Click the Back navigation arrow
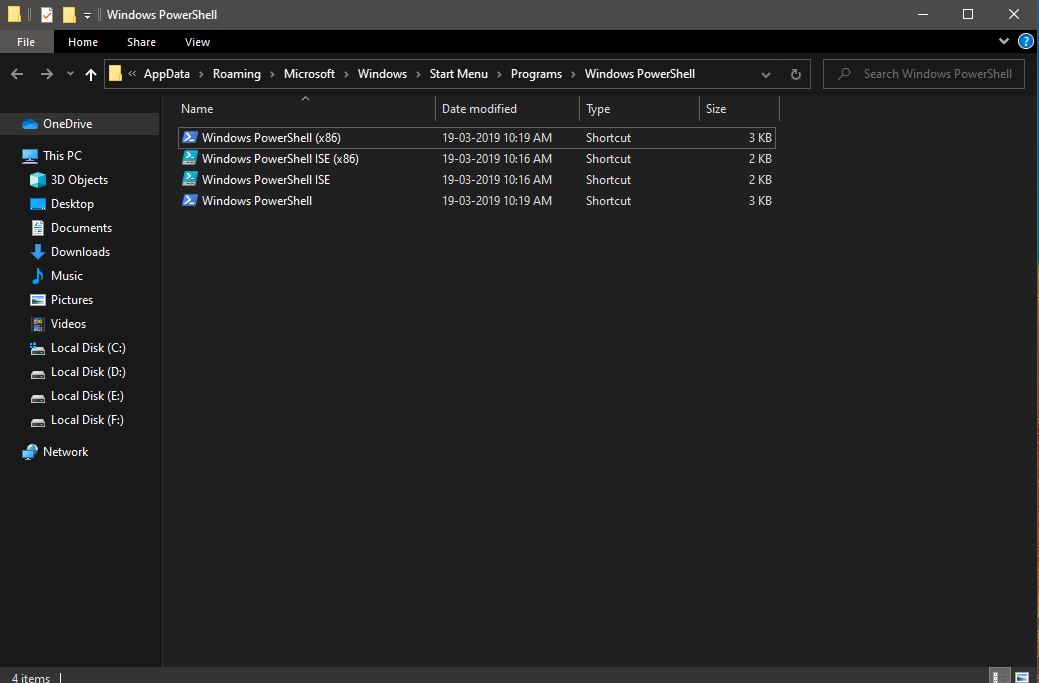 point(17,74)
